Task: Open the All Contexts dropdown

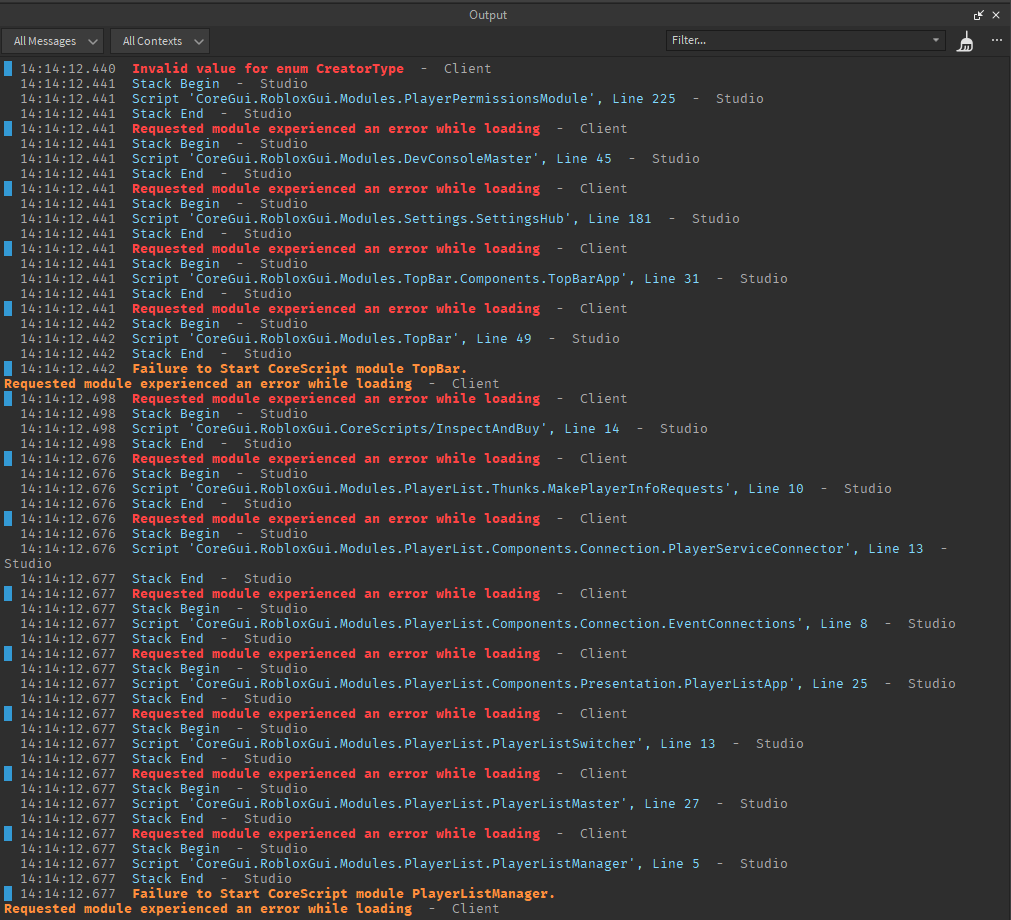Action: (160, 41)
